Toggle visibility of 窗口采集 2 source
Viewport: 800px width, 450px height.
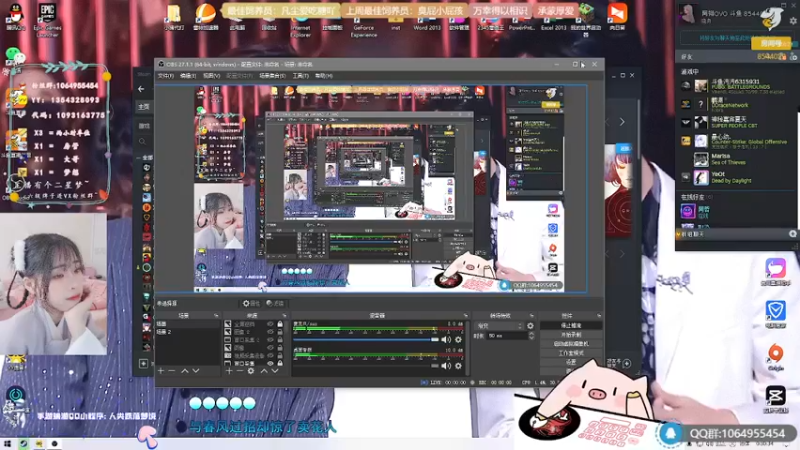270,340
